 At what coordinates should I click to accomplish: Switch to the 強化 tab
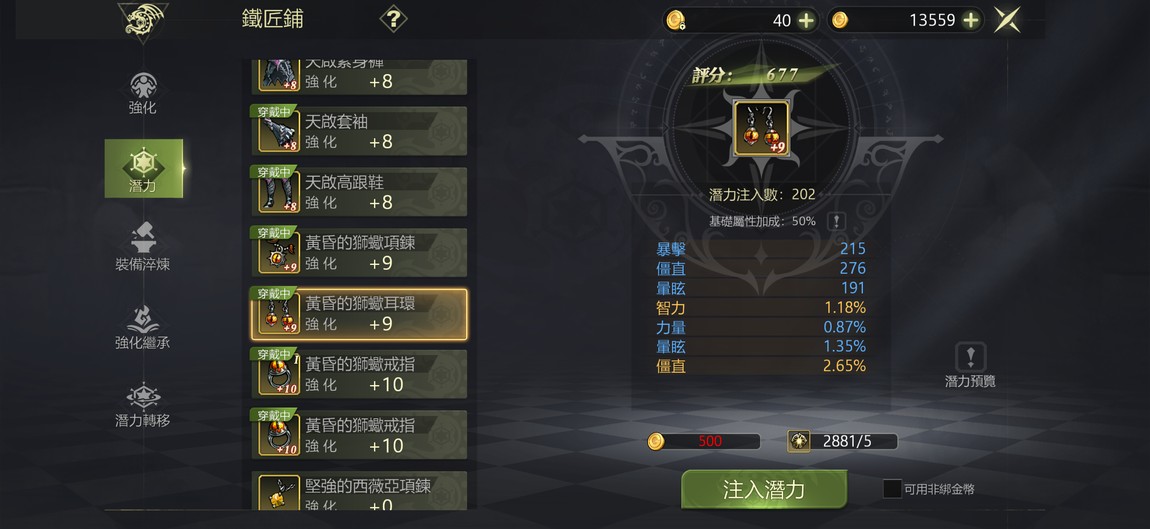(143, 93)
